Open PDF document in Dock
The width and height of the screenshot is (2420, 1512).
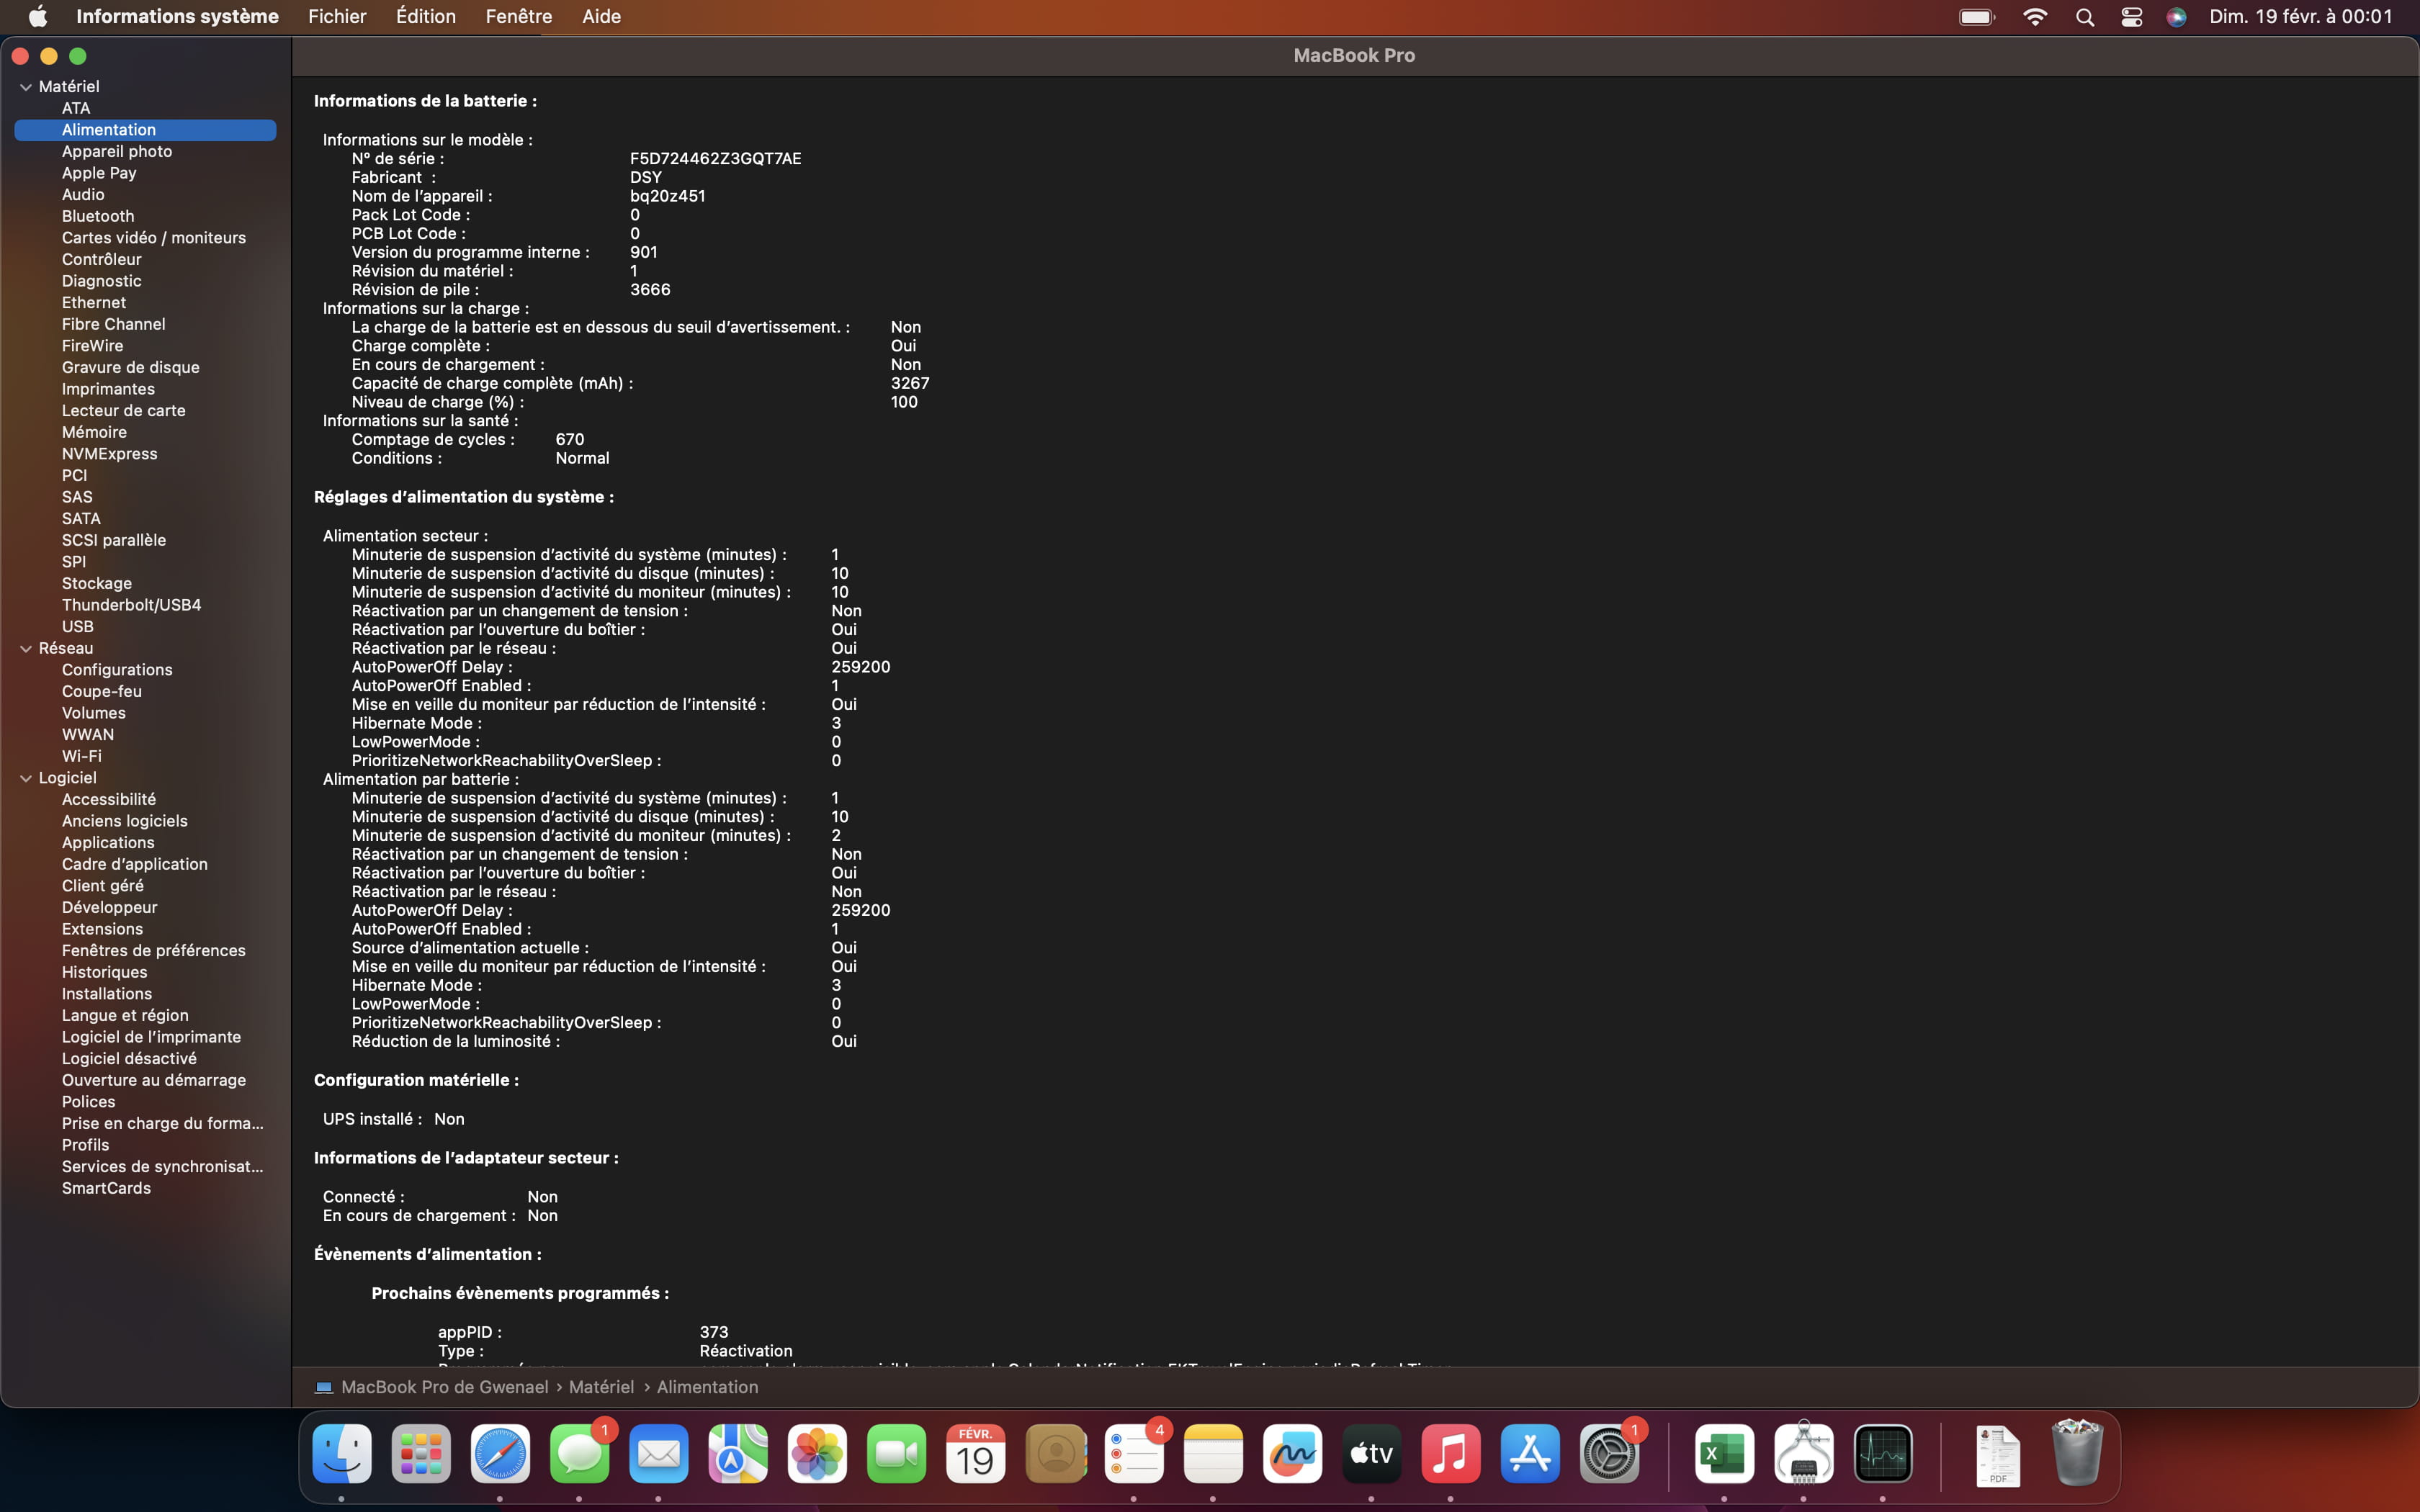coord(1998,1455)
